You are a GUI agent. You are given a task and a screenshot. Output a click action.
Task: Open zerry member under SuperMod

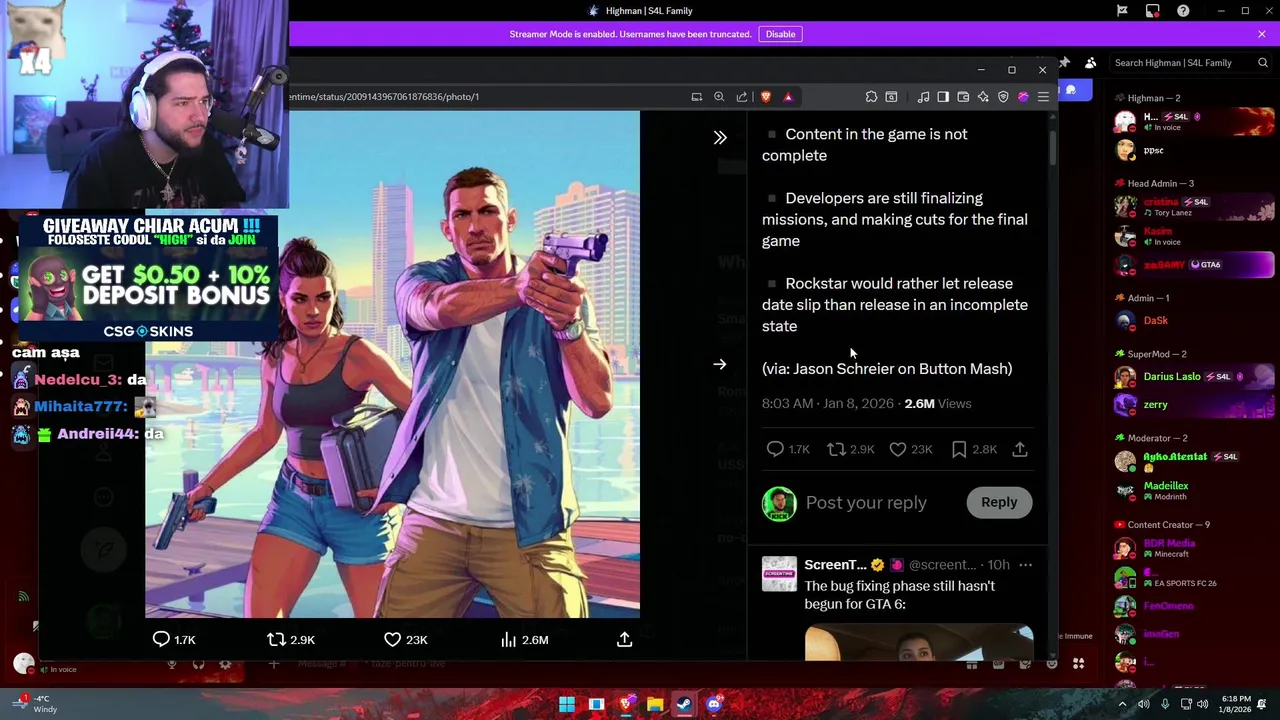coord(1194,405)
